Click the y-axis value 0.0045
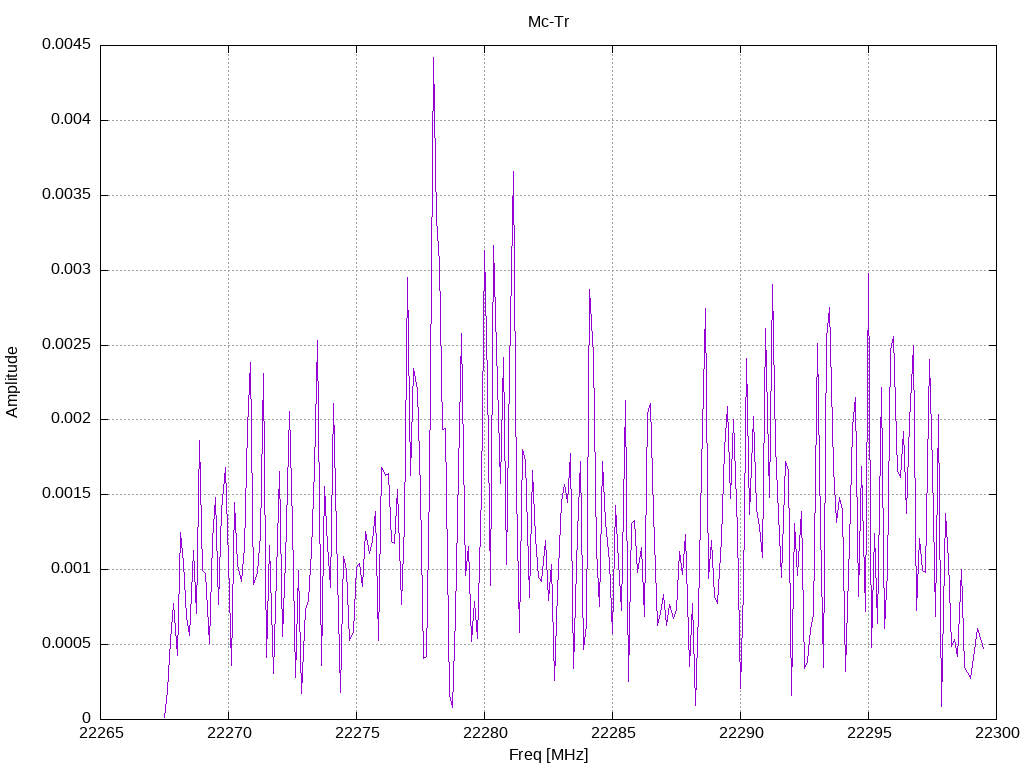This screenshot has width=1024, height=768. [67, 44]
